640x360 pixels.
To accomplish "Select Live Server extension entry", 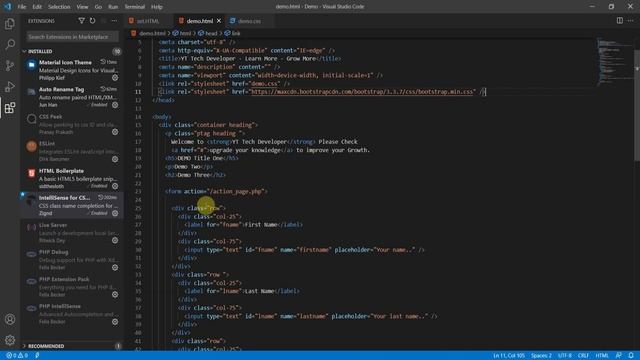I will point(72,232).
